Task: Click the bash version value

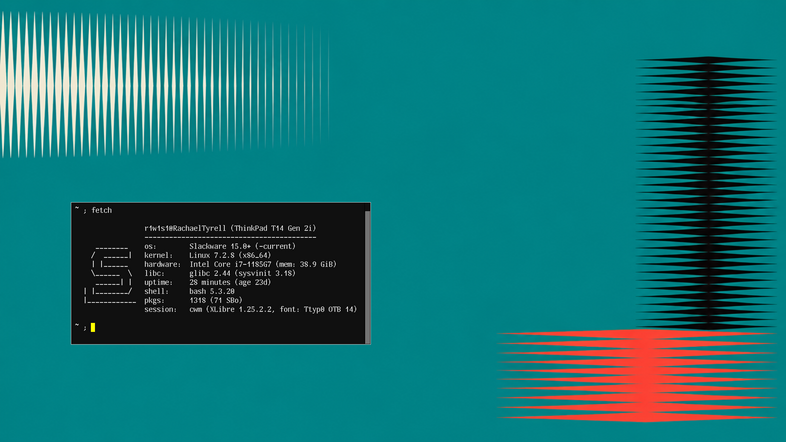Action: [x=212, y=291]
